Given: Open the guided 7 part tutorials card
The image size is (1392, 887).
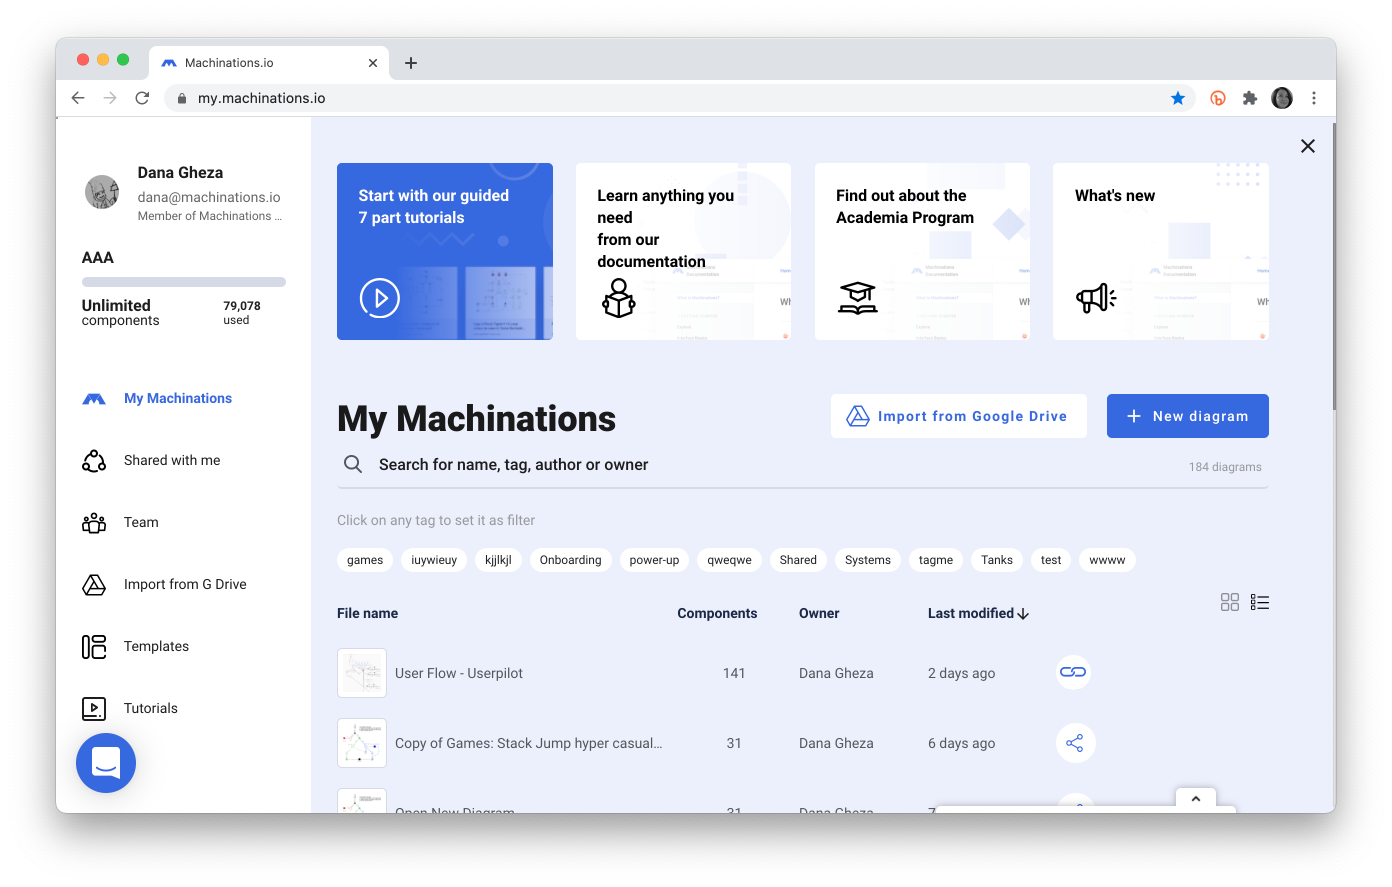Looking at the screenshot, I should pyautogui.click(x=445, y=251).
